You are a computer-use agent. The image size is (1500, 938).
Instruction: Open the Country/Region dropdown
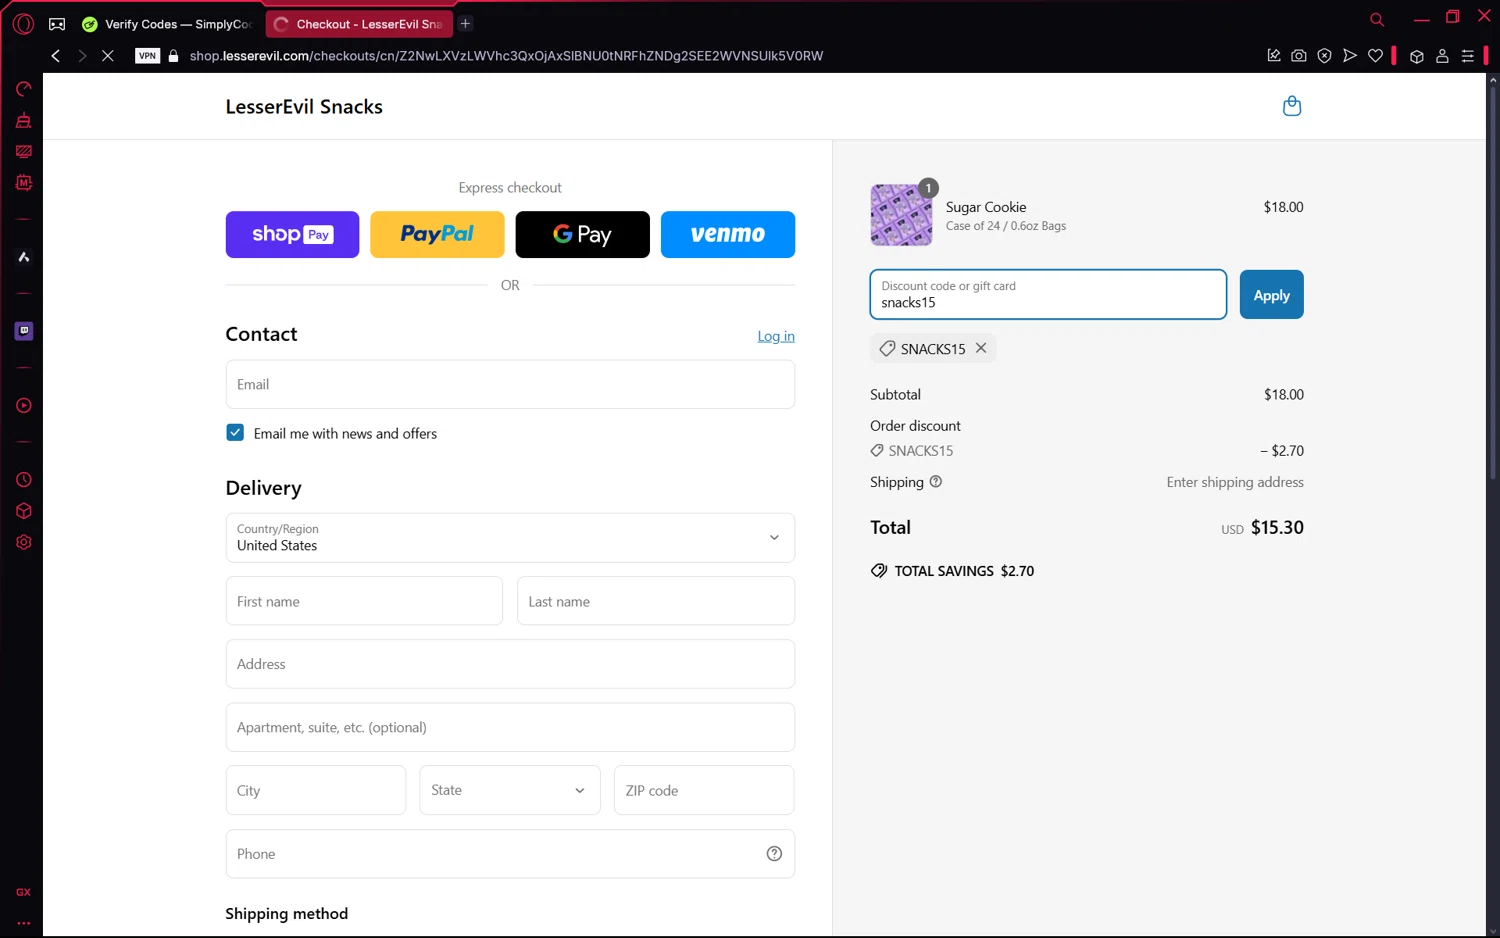(x=510, y=538)
